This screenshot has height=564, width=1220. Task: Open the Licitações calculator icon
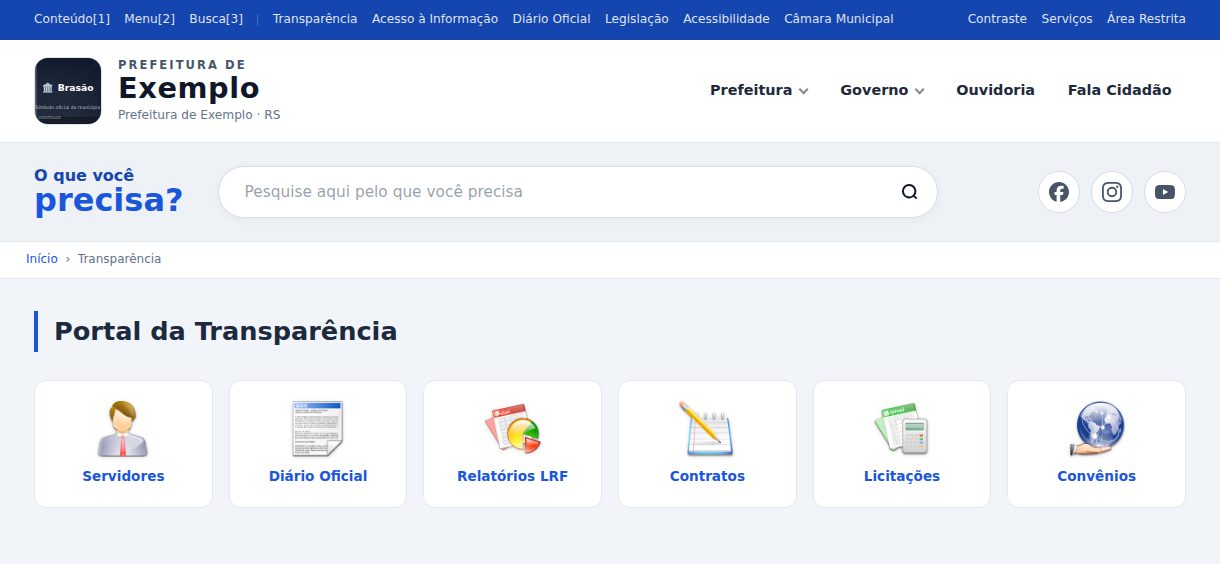coord(902,429)
